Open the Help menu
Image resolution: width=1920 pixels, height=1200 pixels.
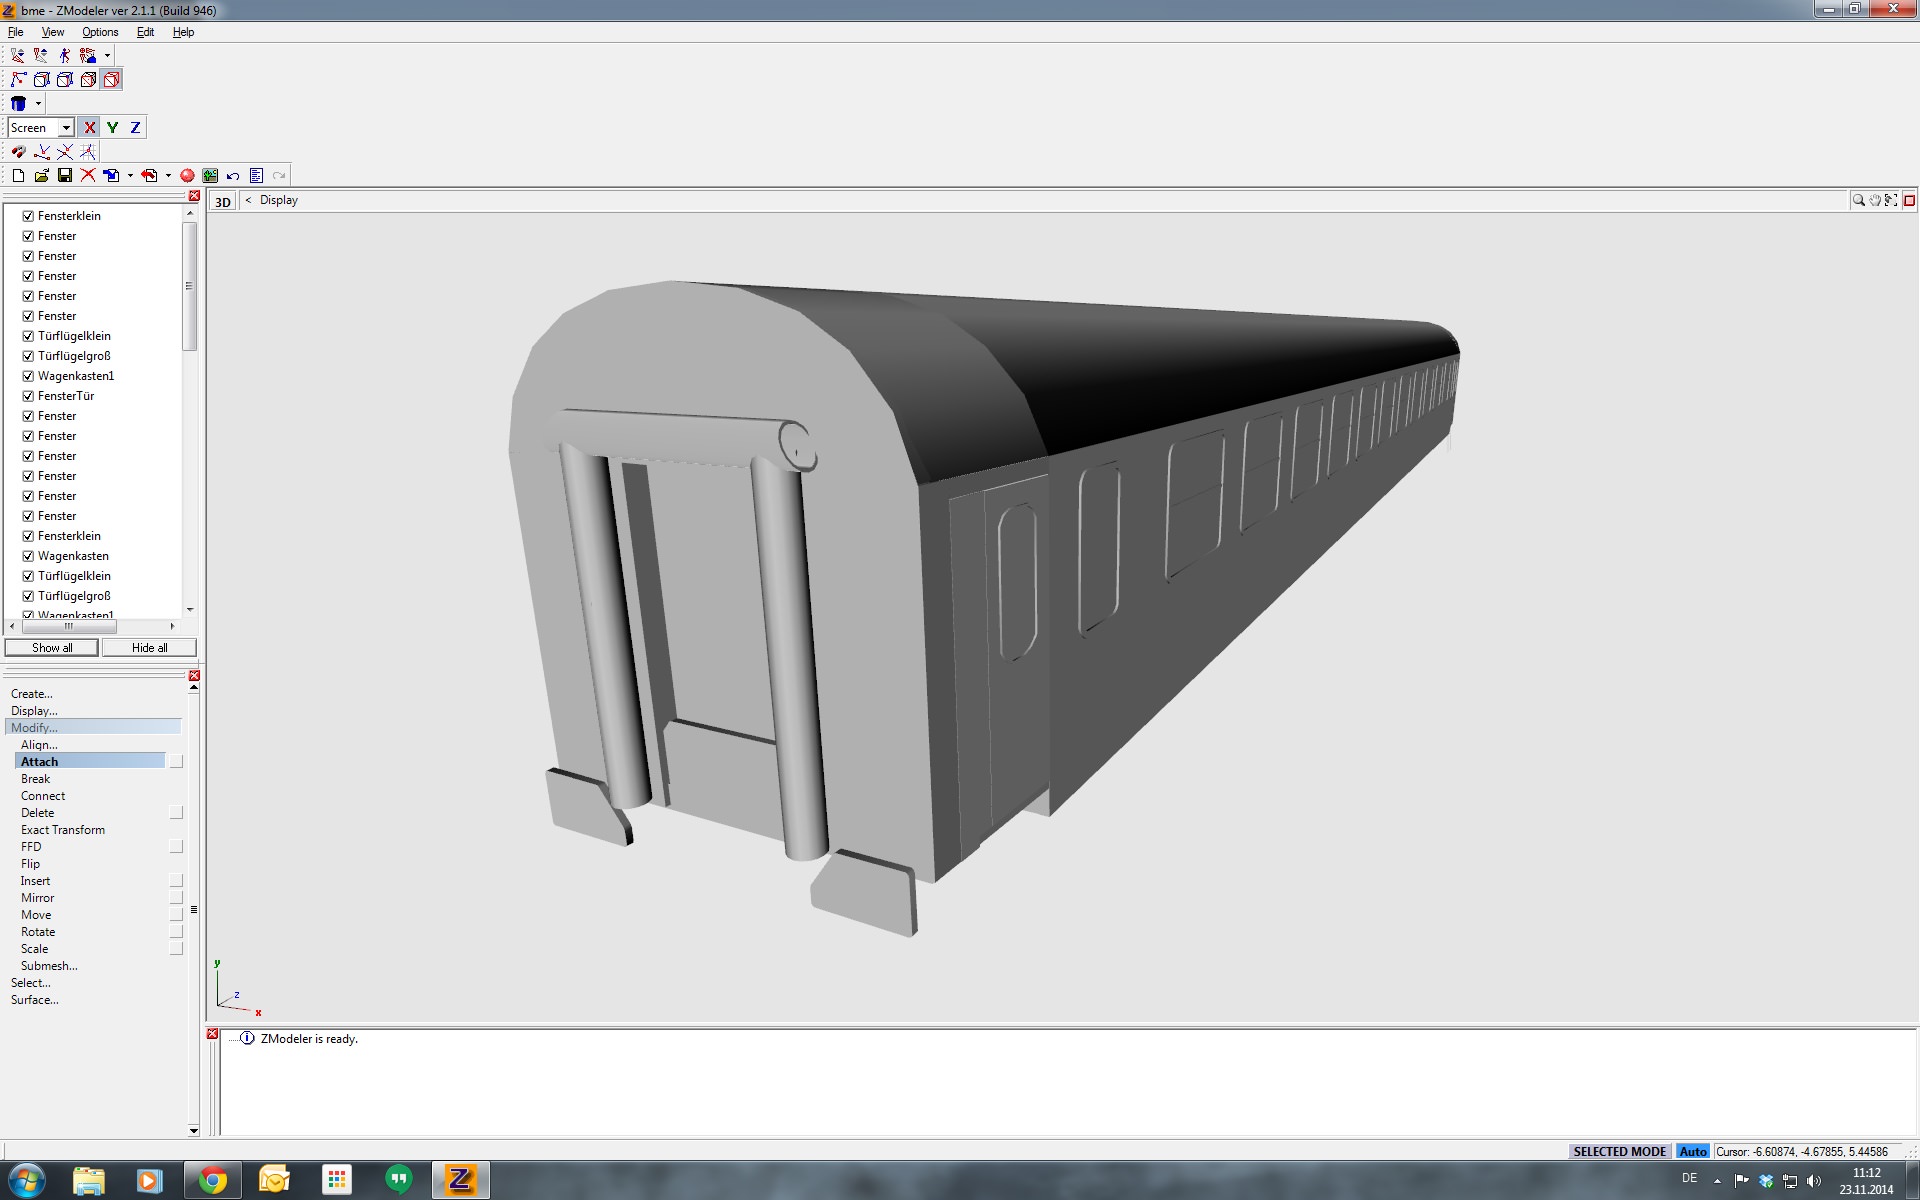(x=184, y=32)
